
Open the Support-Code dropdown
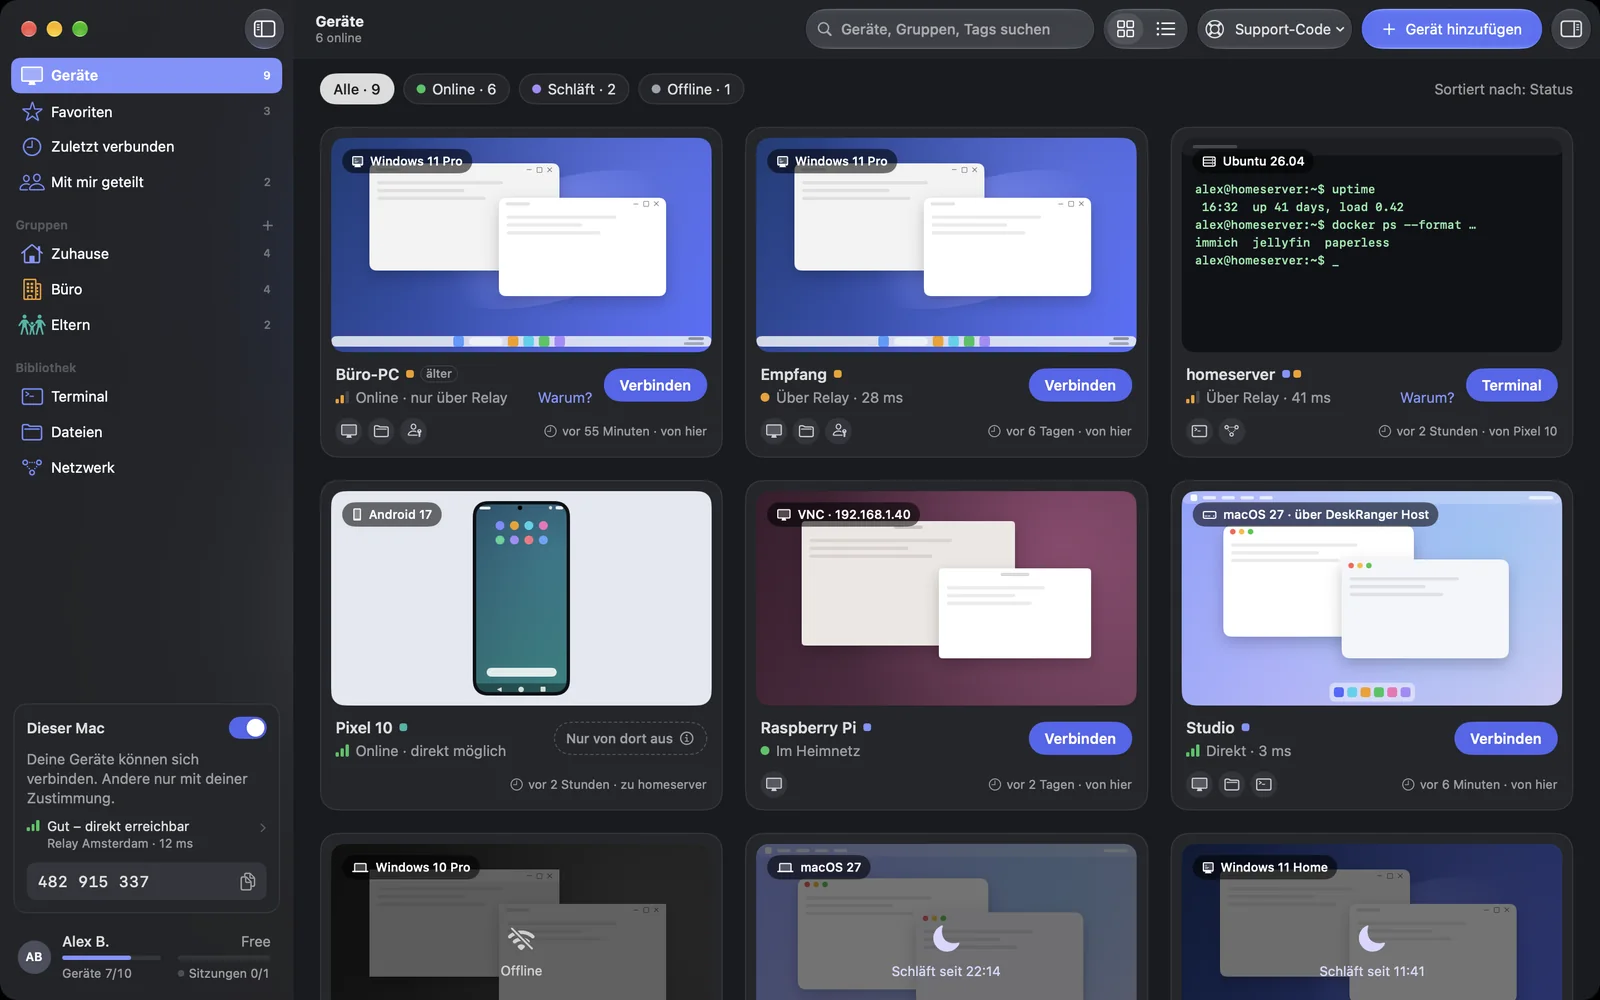[1274, 29]
